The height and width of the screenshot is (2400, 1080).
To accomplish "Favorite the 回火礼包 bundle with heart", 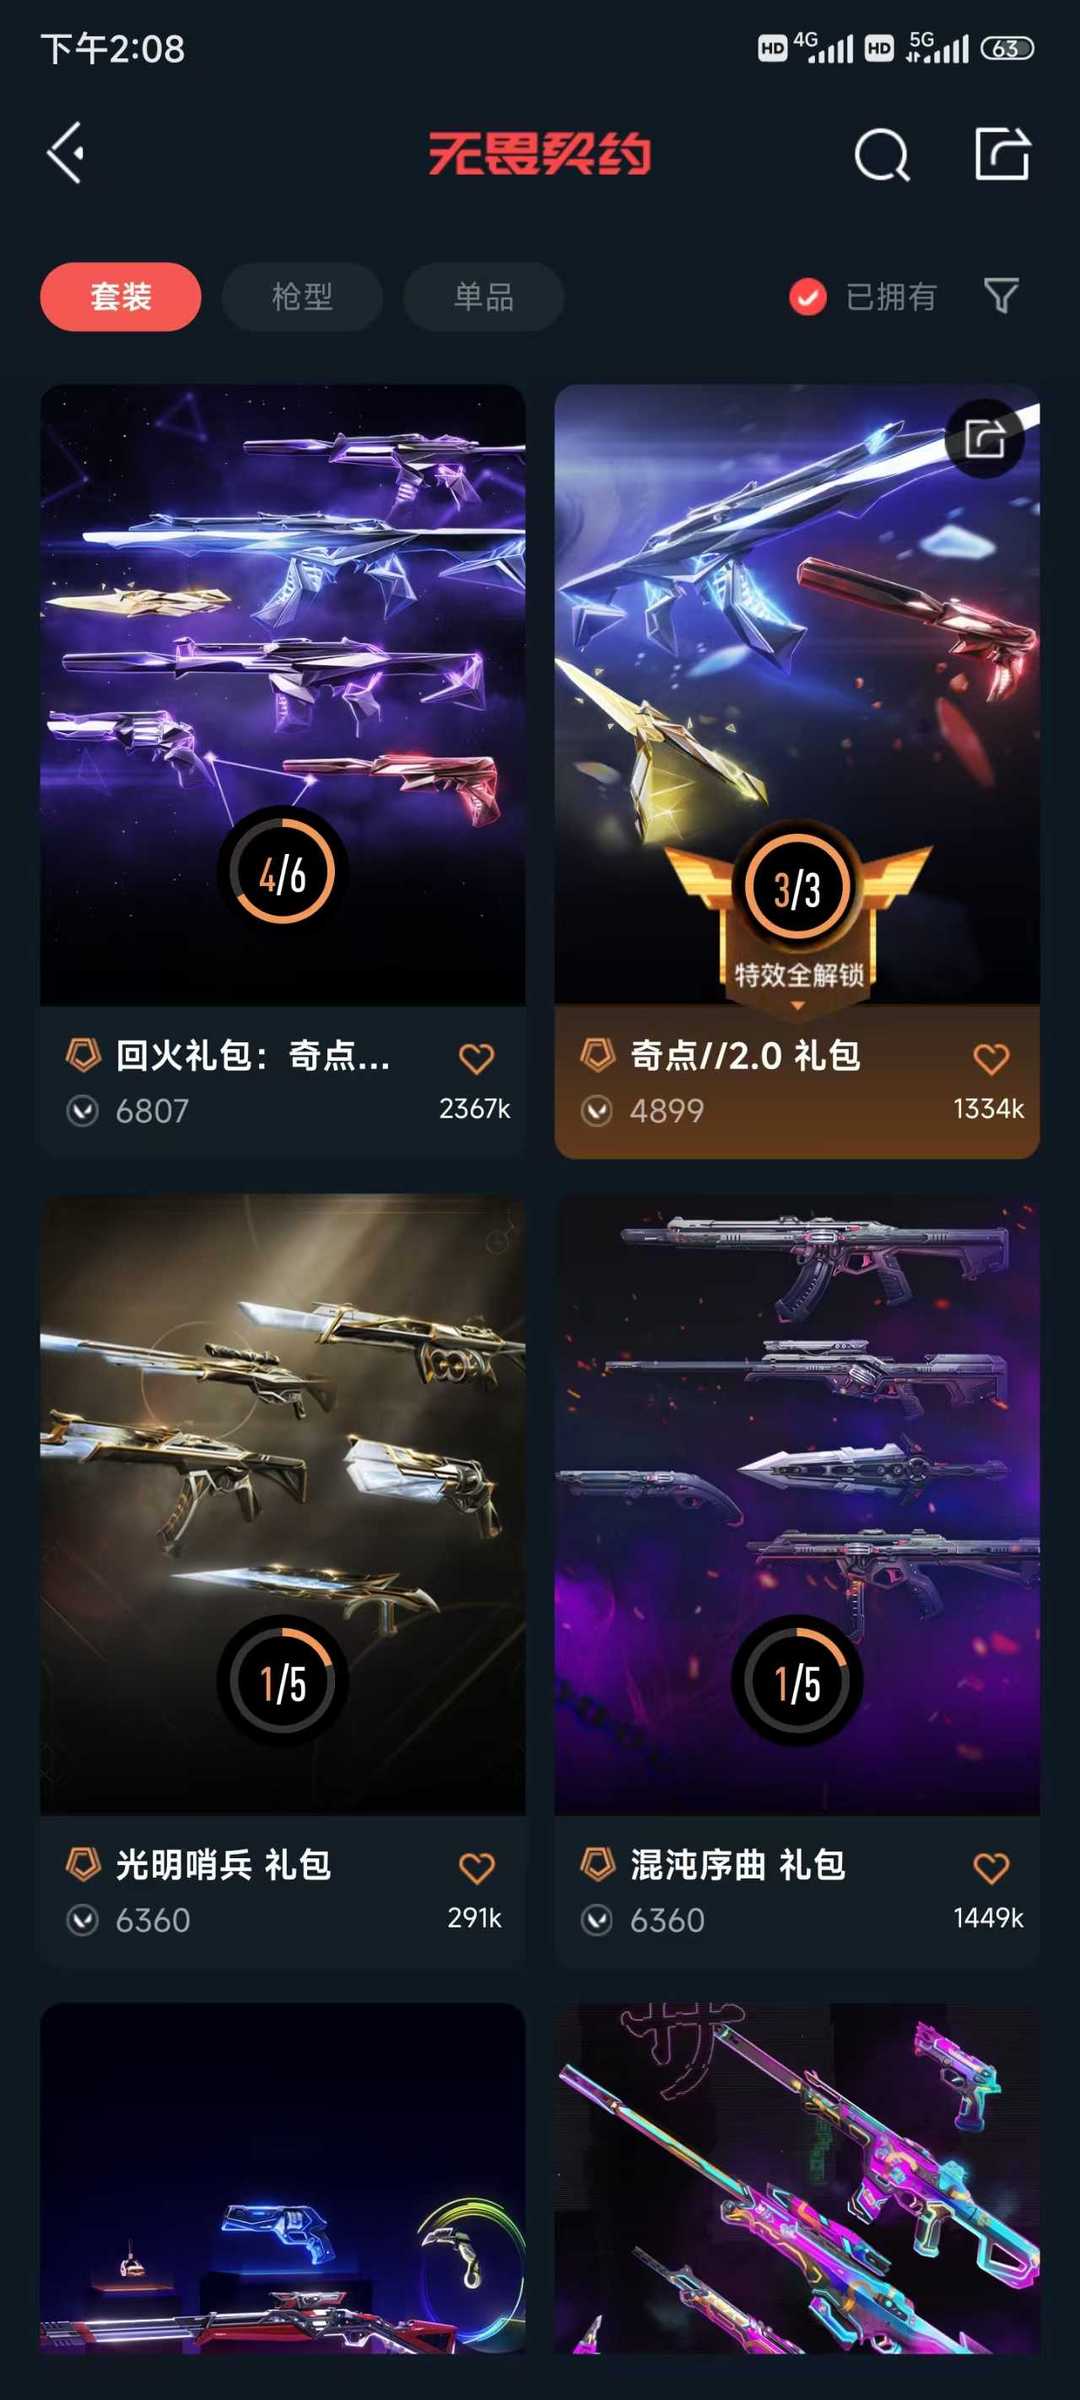I will 476,1058.
